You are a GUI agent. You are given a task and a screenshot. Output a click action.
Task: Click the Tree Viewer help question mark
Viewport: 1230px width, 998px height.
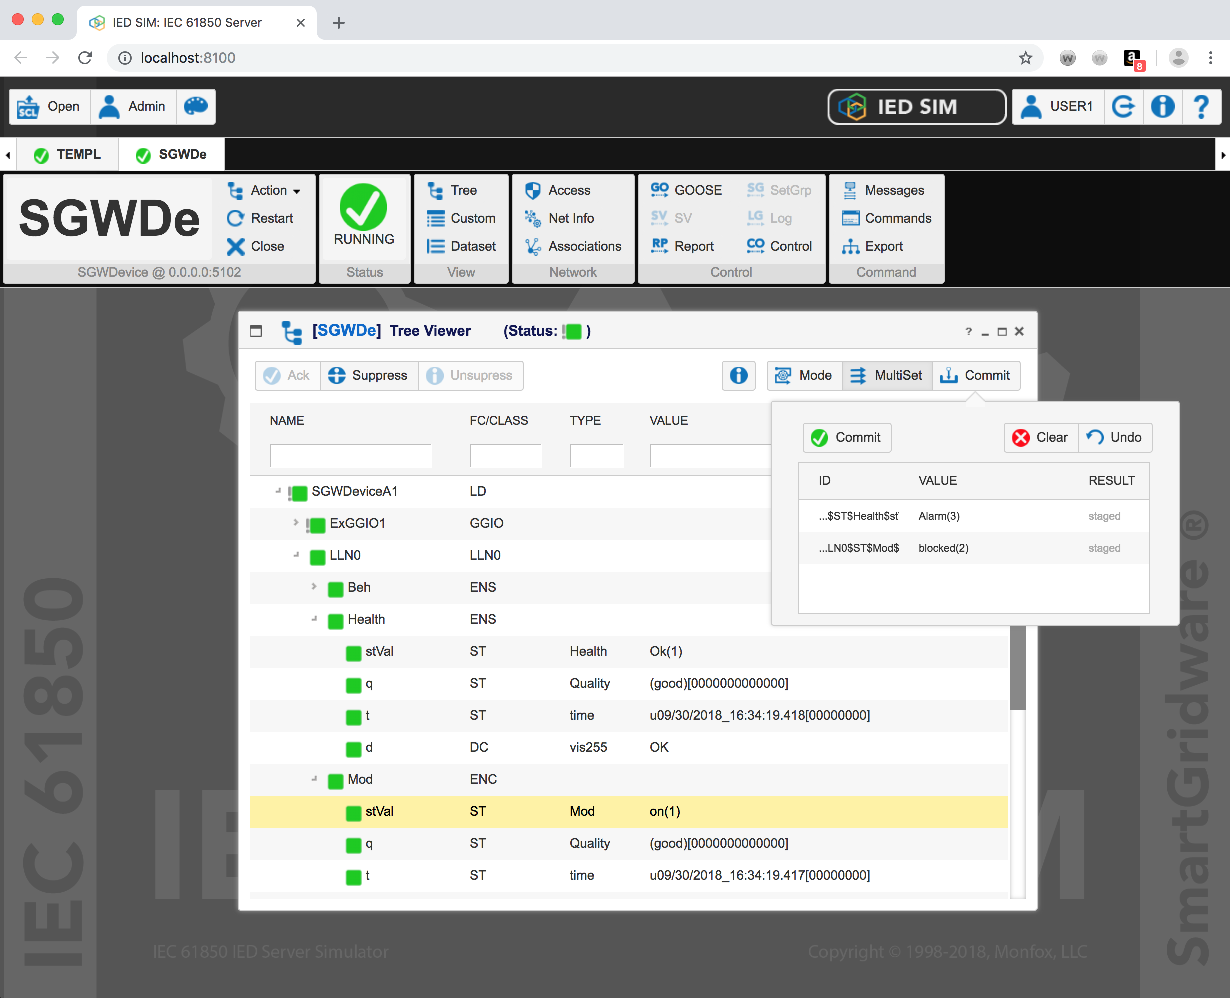coord(968,331)
